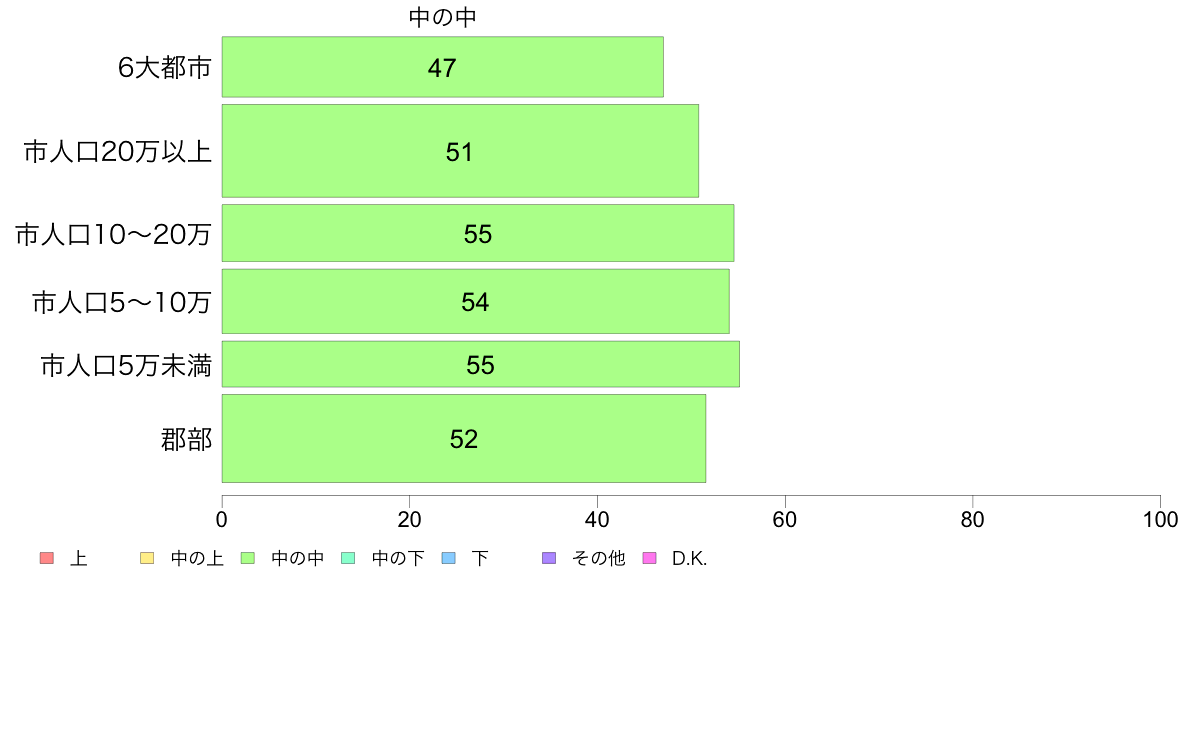Click the D.K. legend text
The height and width of the screenshot is (736, 1188).
[x=689, y=559]
